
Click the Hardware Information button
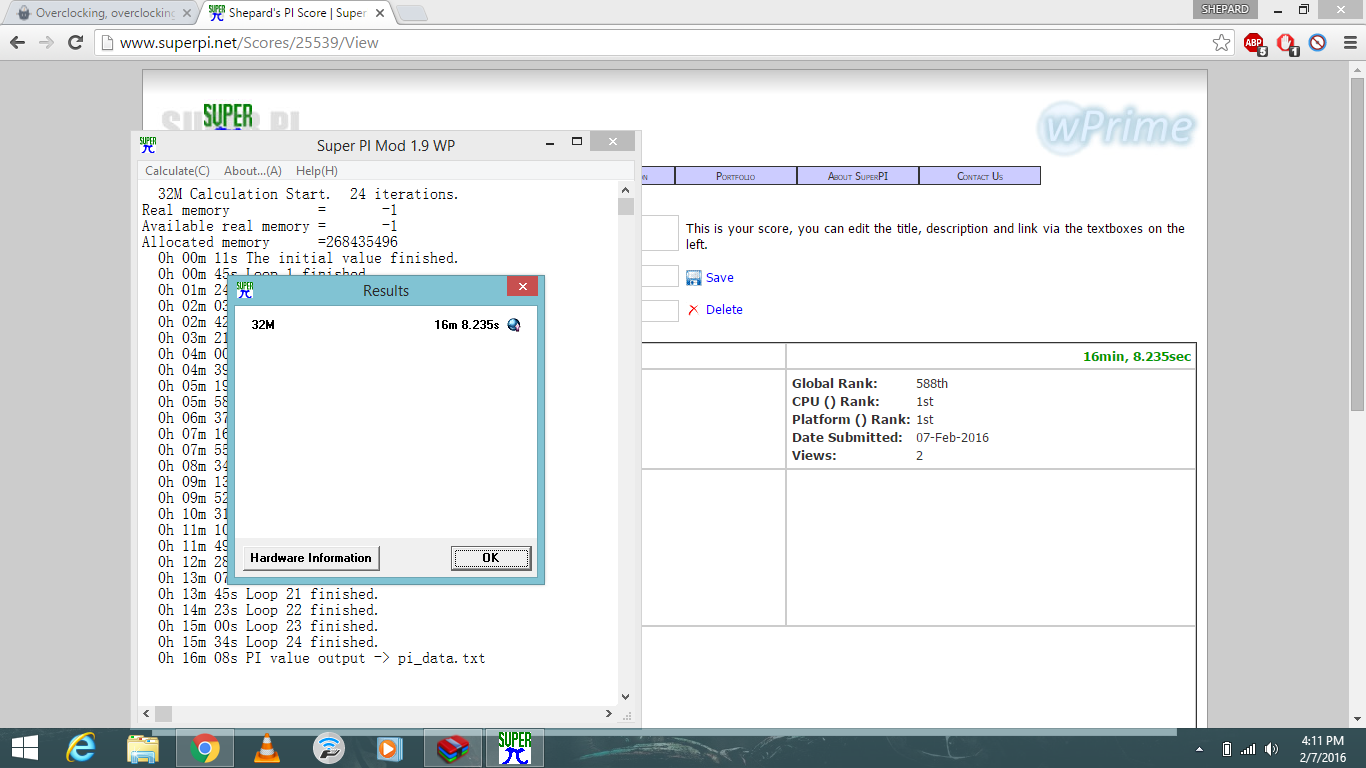[311, 558]
